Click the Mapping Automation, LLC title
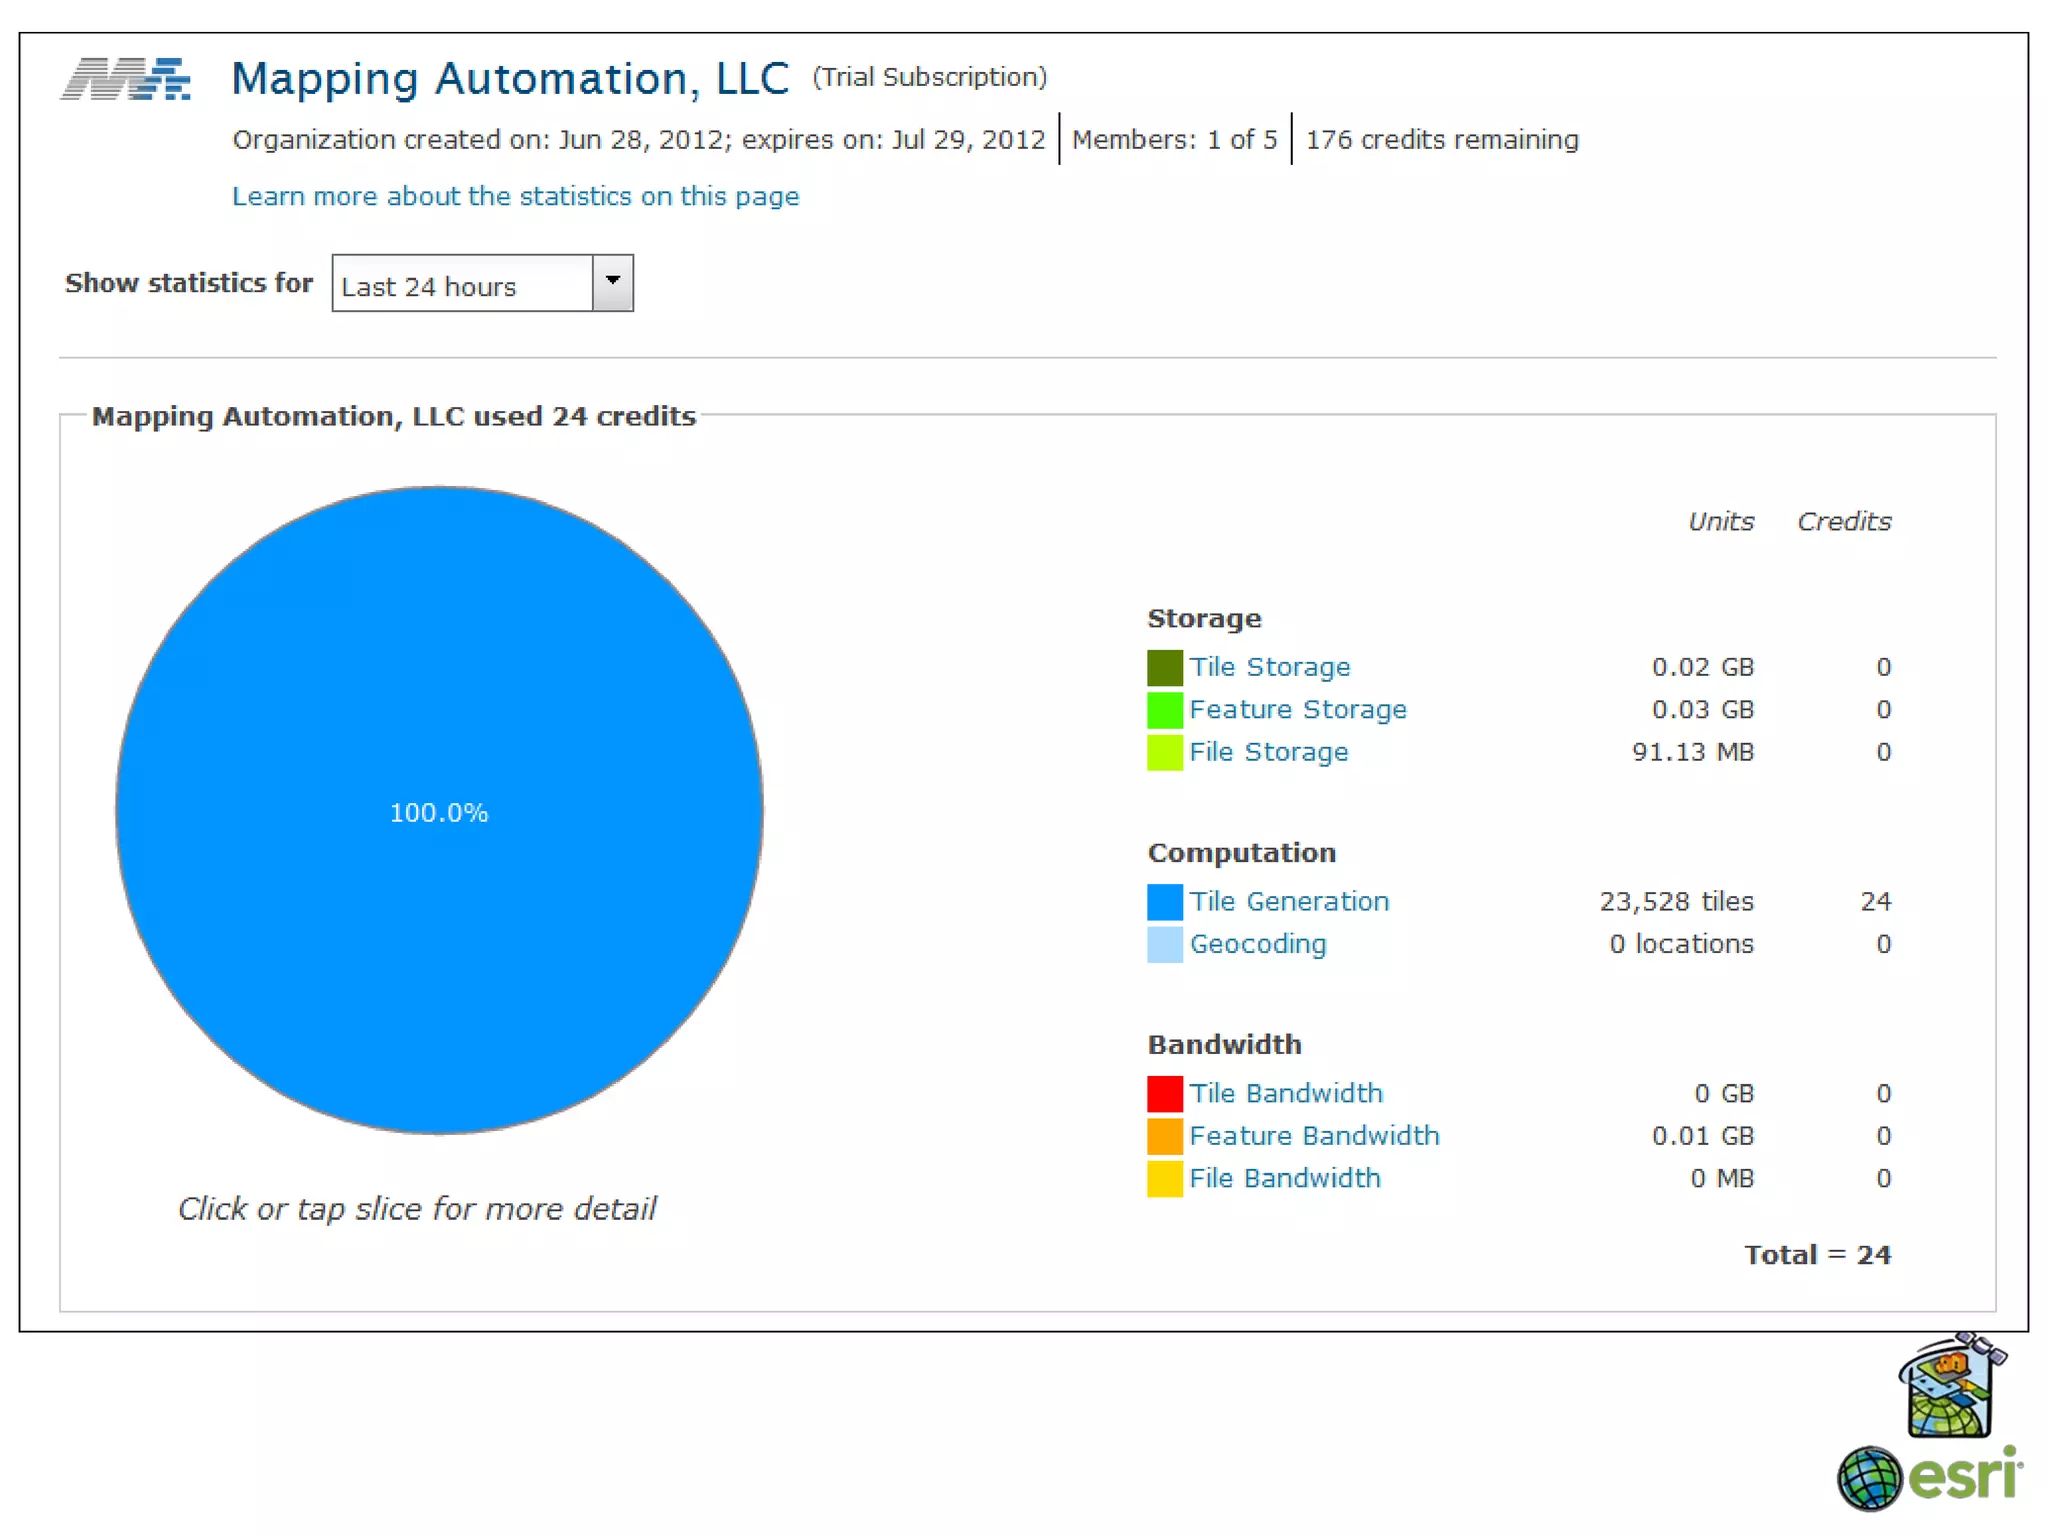Image resolution: width=2048 pixels, height=1536 pixels. [x=510, y=79]
